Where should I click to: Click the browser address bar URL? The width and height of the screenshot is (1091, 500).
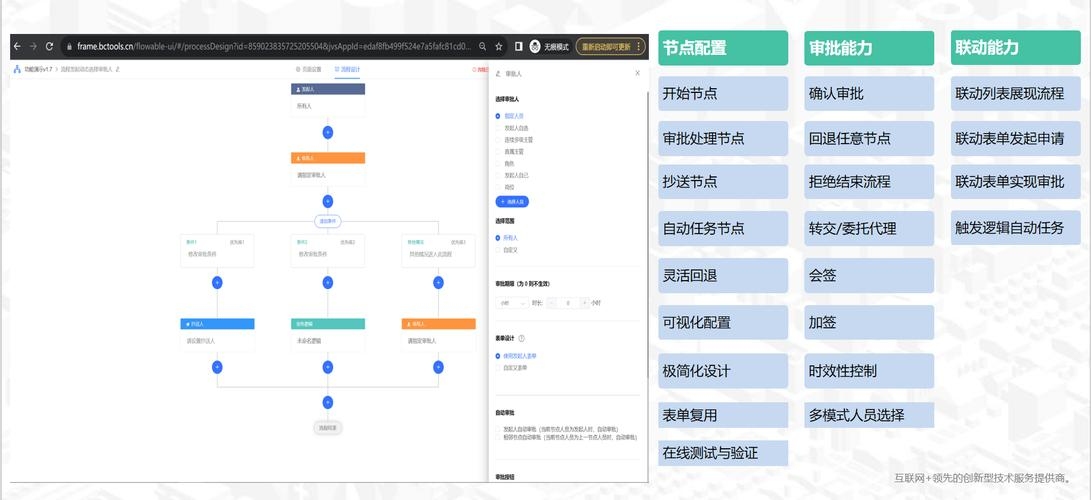click(x=275, y=47)
